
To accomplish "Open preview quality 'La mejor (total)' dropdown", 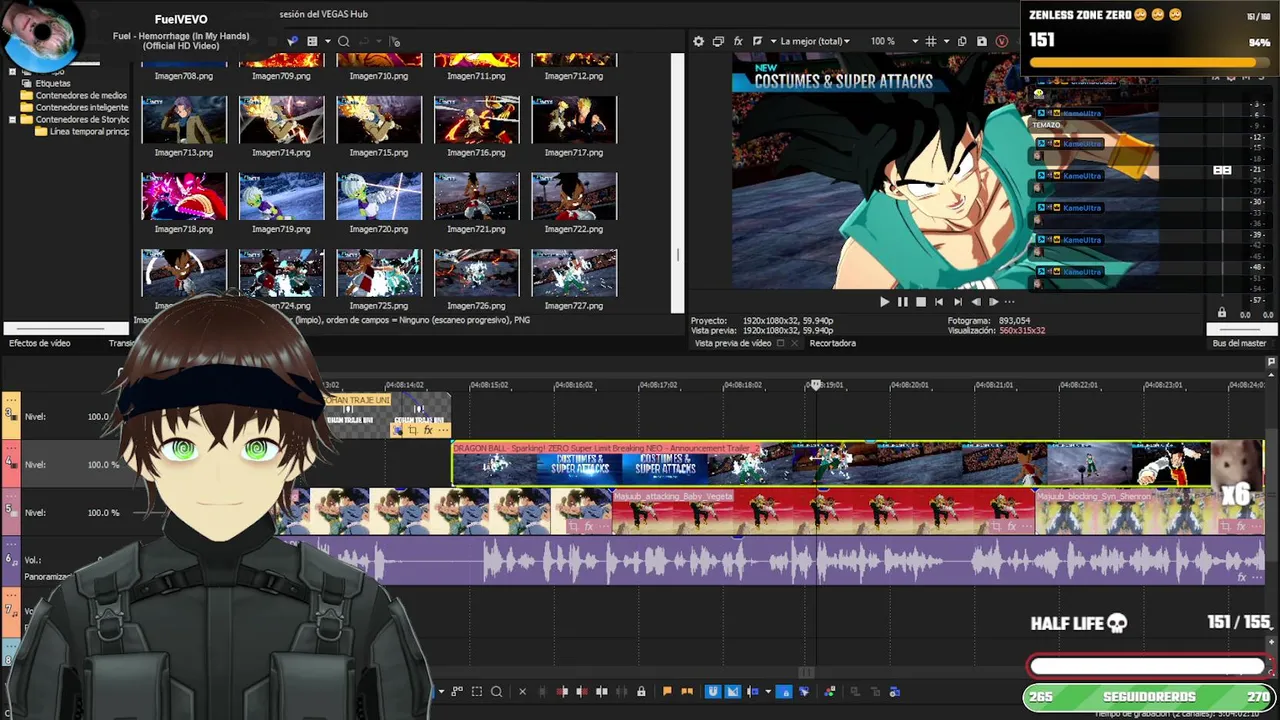I will pyautogui.click(x=814, y=41).
